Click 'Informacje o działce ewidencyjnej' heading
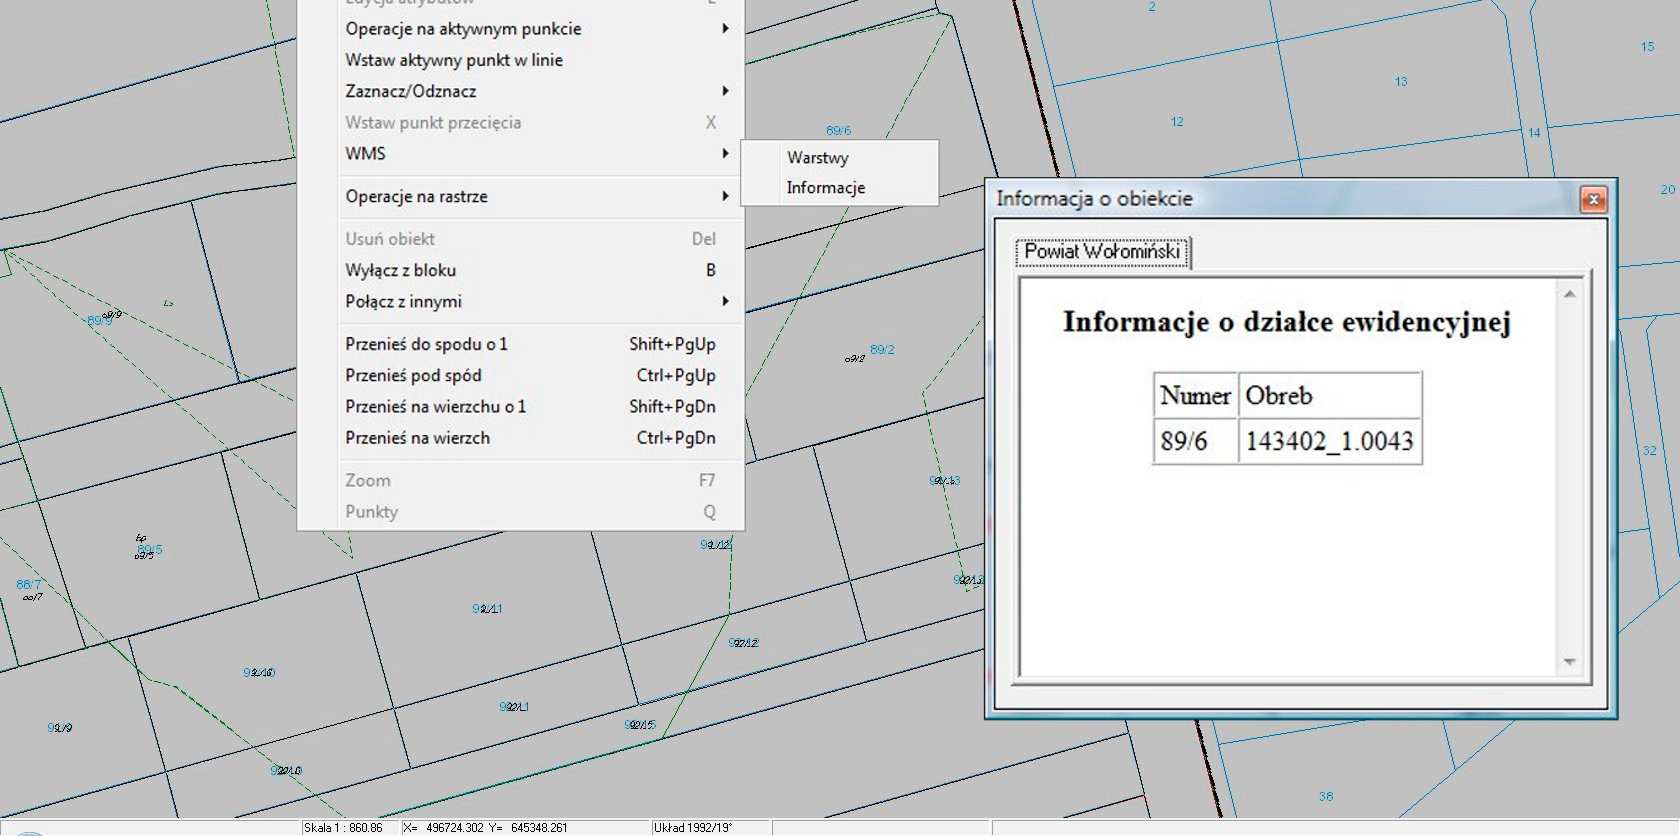The image size is (1680, 836). [x=1287, y=322]
